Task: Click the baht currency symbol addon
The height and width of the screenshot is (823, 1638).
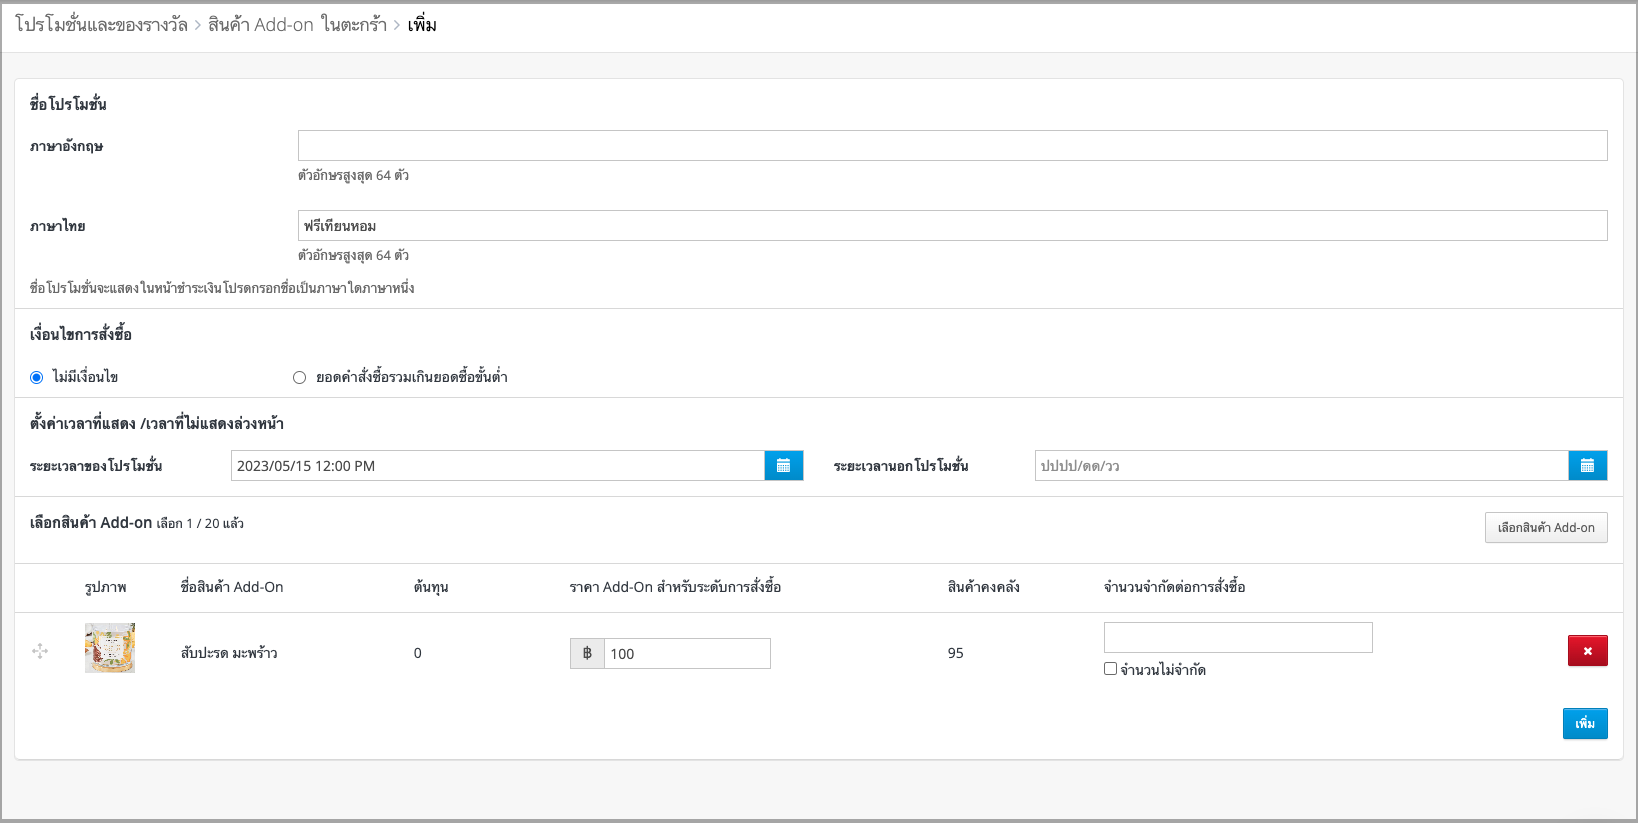Action: tap(587, 654)
